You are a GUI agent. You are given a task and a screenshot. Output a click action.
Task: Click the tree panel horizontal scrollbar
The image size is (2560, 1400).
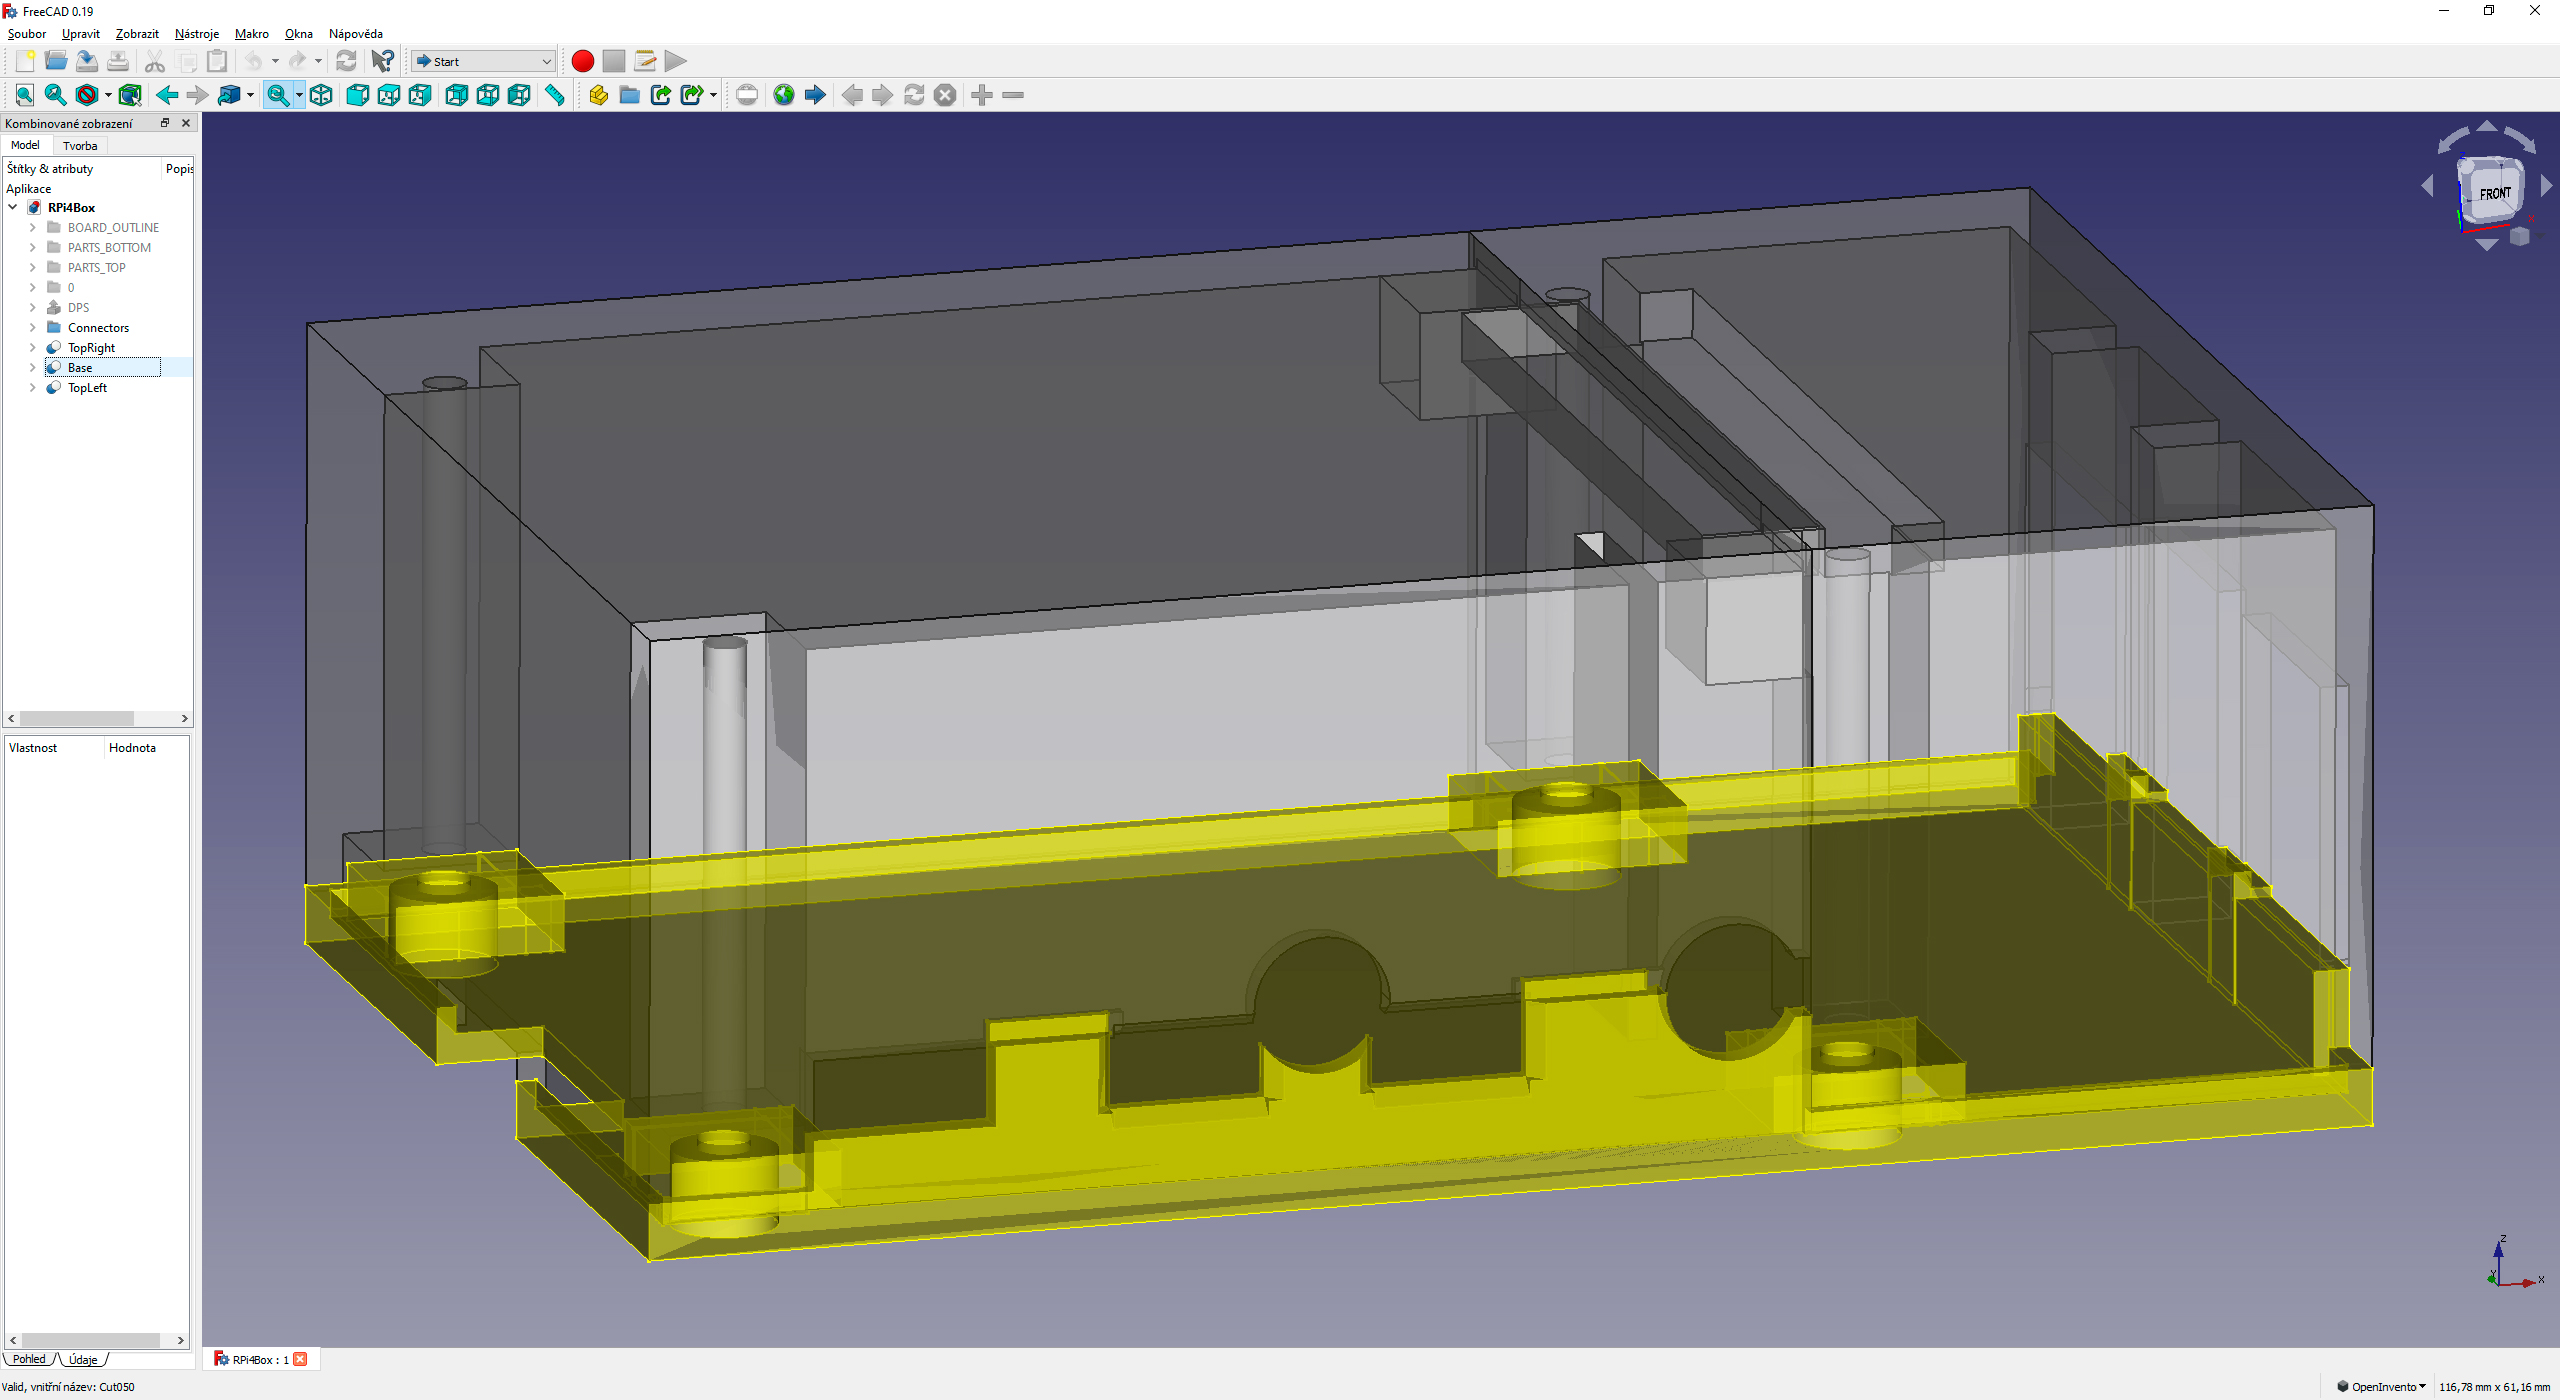coord(77,719)
